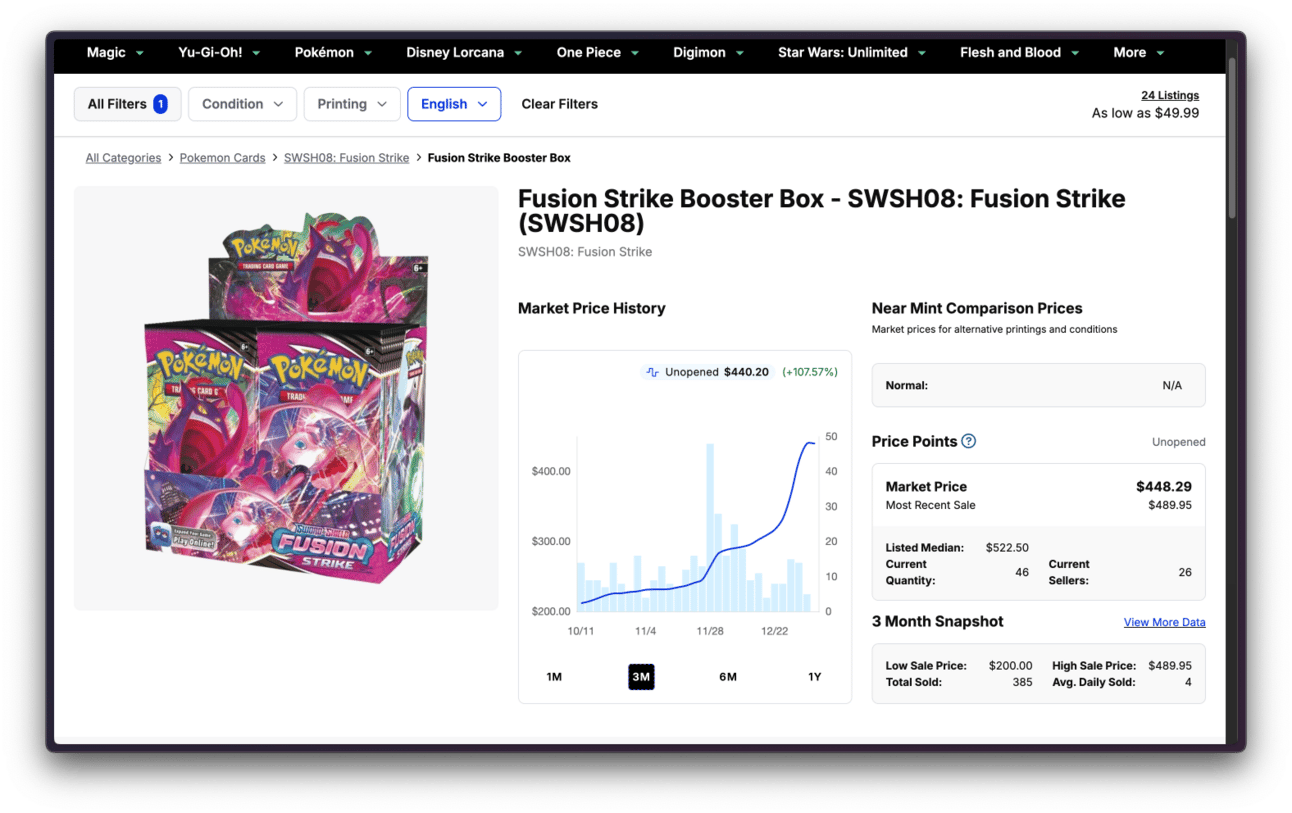Screen dimensions: 1292x813
Task: Open the Magic menu
Action: click(115, 53)
